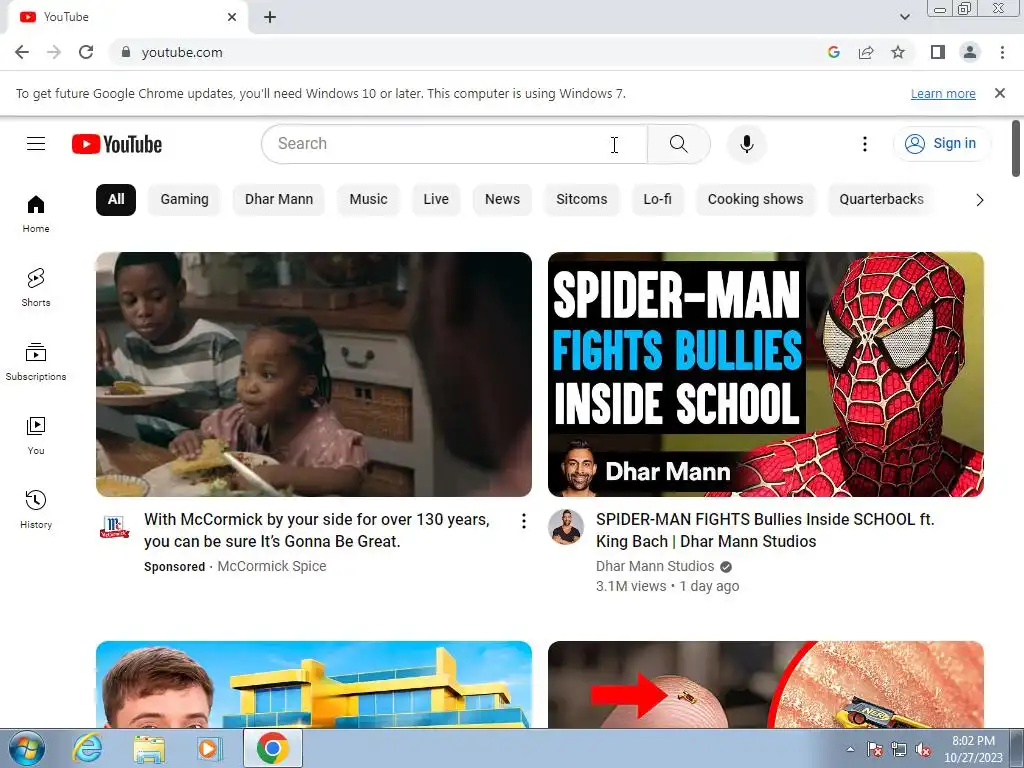
Task: Select the Live filter chip
Action: tap(436, 199)
